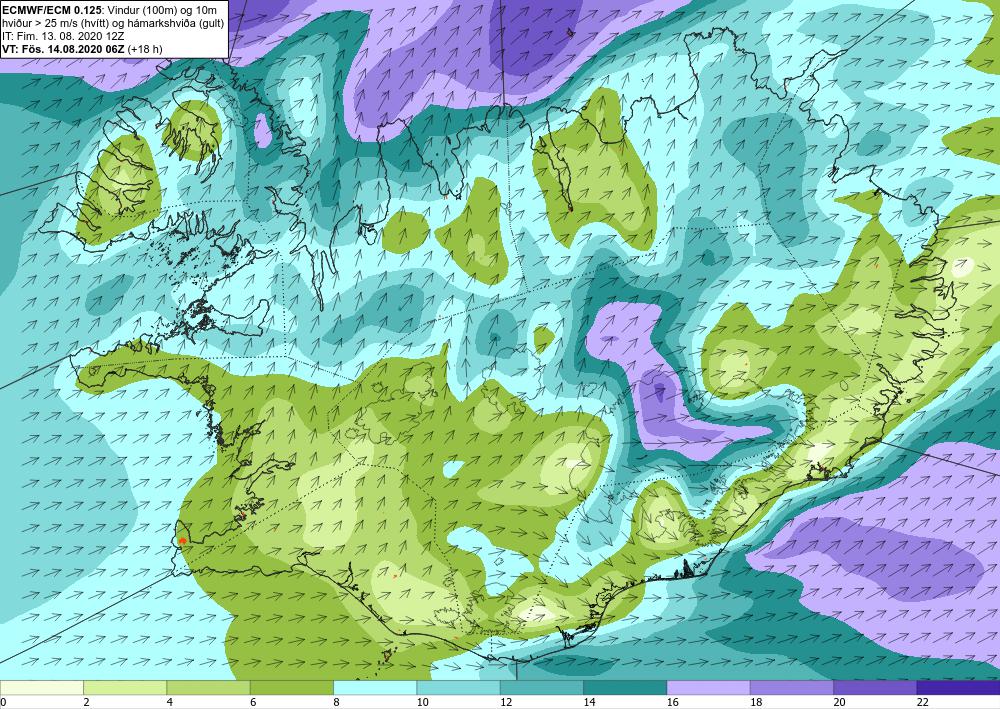Click the 16–18 m/s lavender legend swatch
The width and height of the screenshot is (1000, 709).
[708, 687]
